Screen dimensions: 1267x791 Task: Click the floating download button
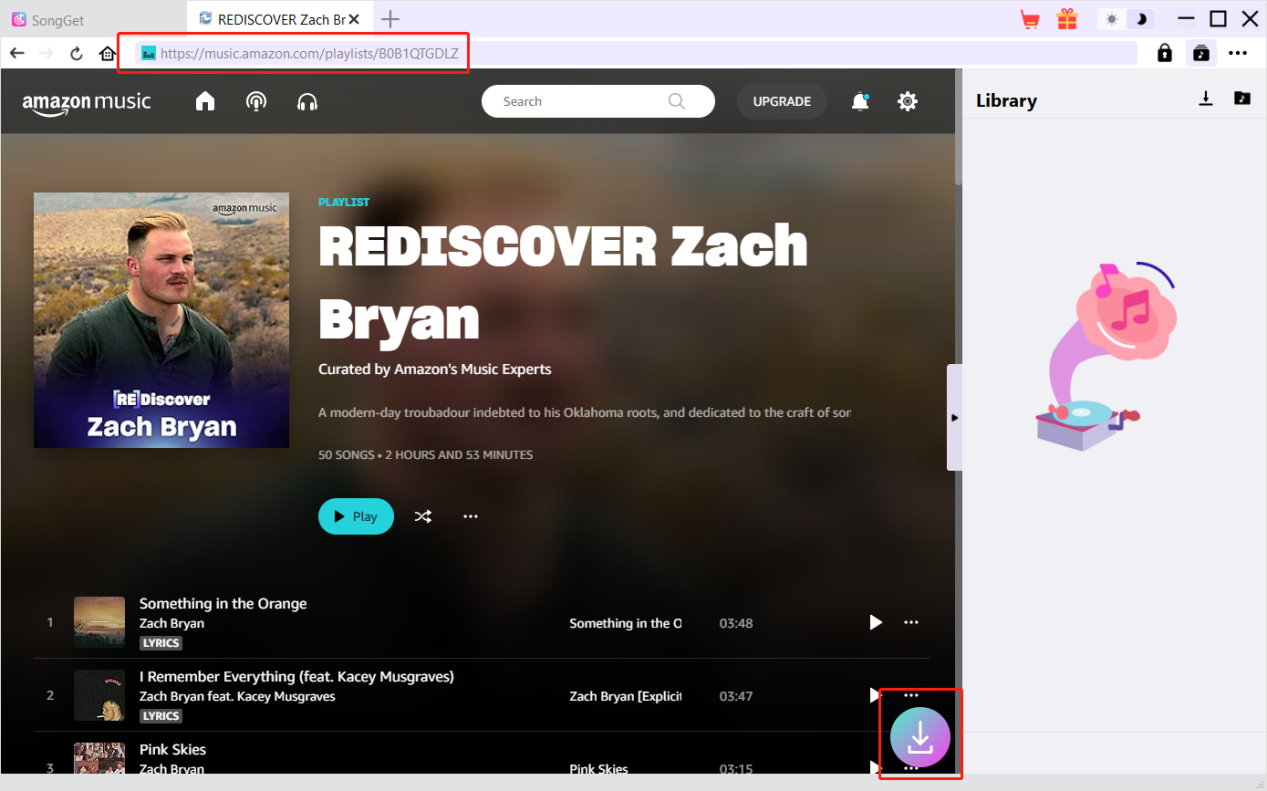(x=920, y=737)
